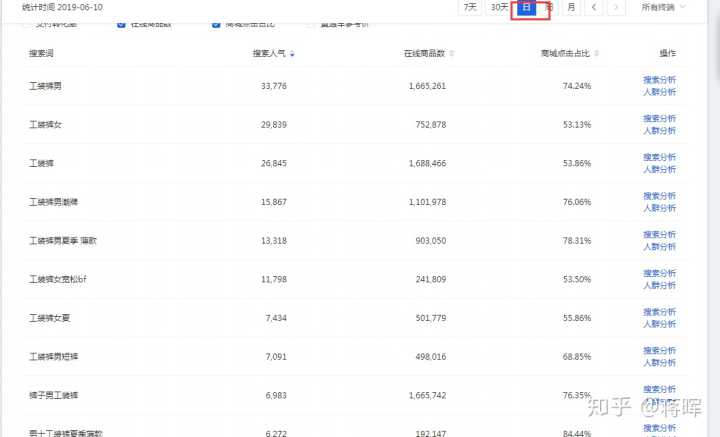This screenshot has width=720, height=437.
Task: Open 人群分析 for 工装裤女宽松bf
Action: coord(659,285)
